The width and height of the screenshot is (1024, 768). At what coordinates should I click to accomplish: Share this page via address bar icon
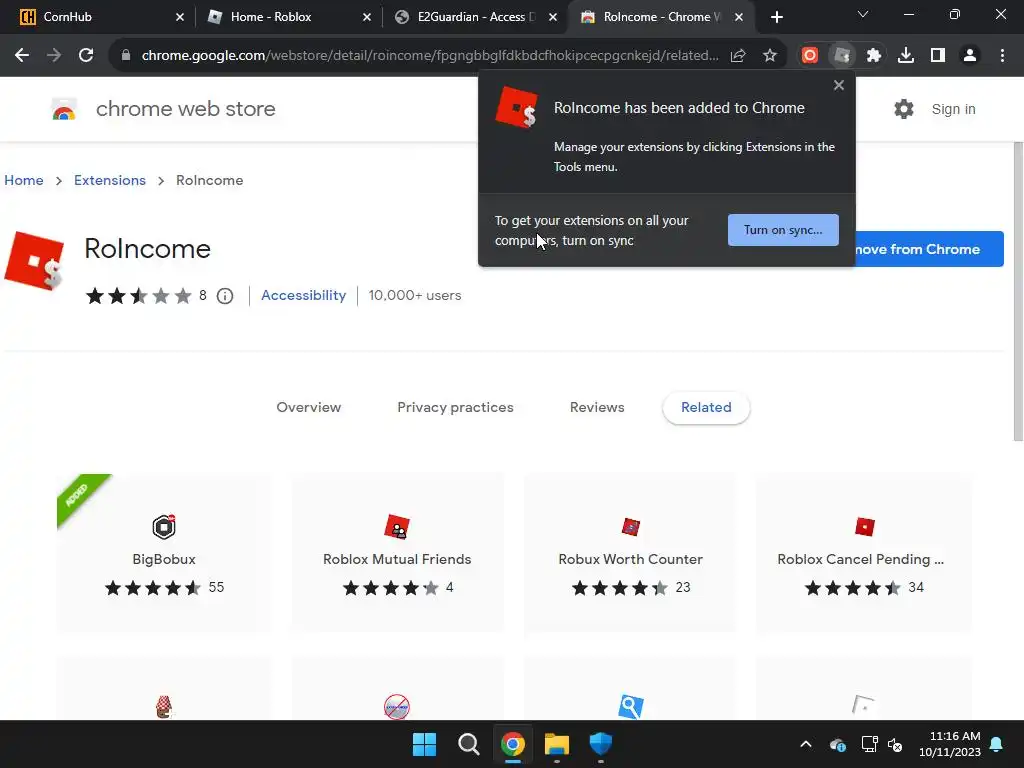pos(738,56)
